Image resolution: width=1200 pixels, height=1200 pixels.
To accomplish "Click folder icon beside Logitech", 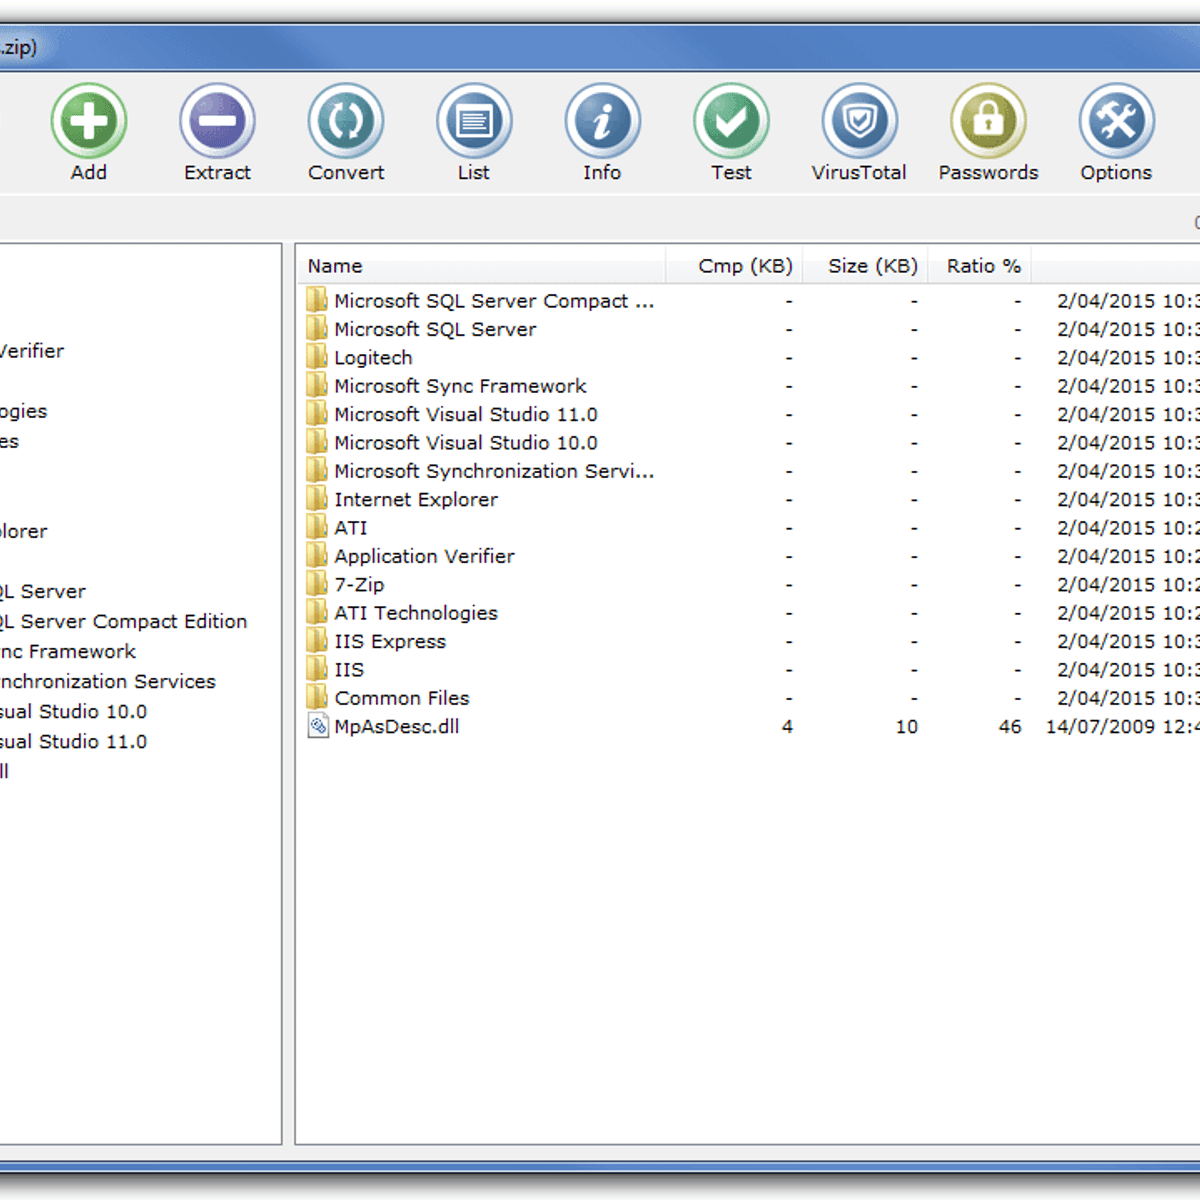I will 317,357.
